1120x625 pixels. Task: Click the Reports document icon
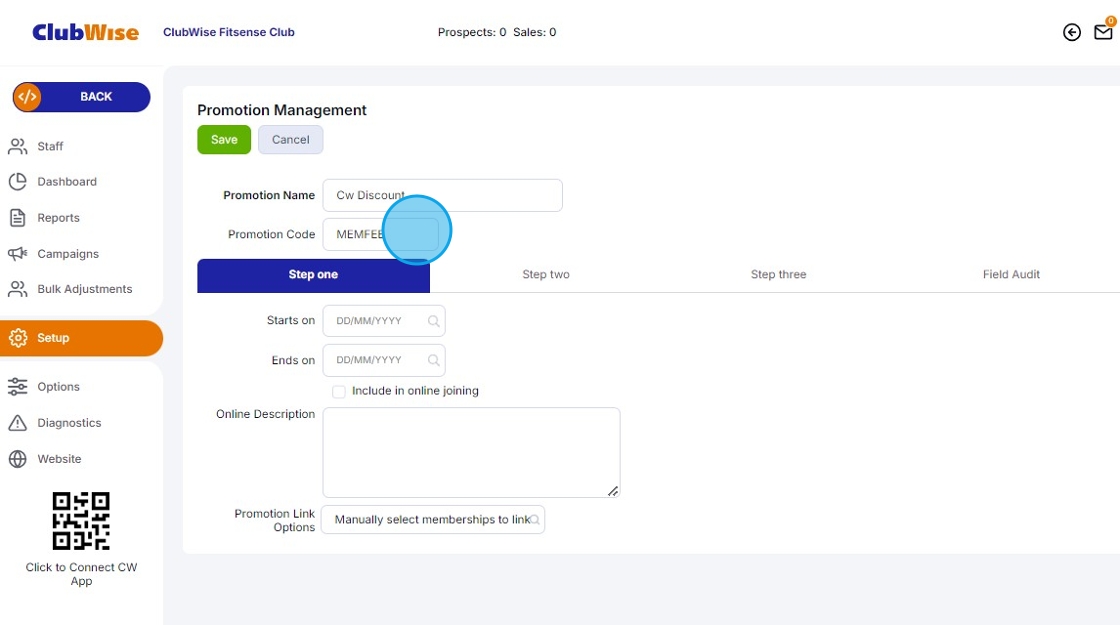pyautogui.click(x=18, y=218)
